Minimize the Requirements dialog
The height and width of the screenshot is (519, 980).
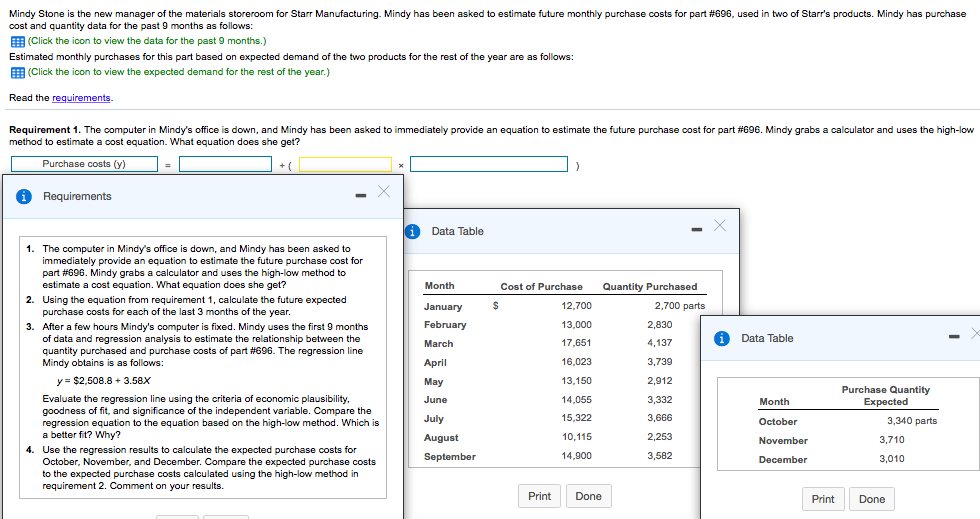coord(361,196)
